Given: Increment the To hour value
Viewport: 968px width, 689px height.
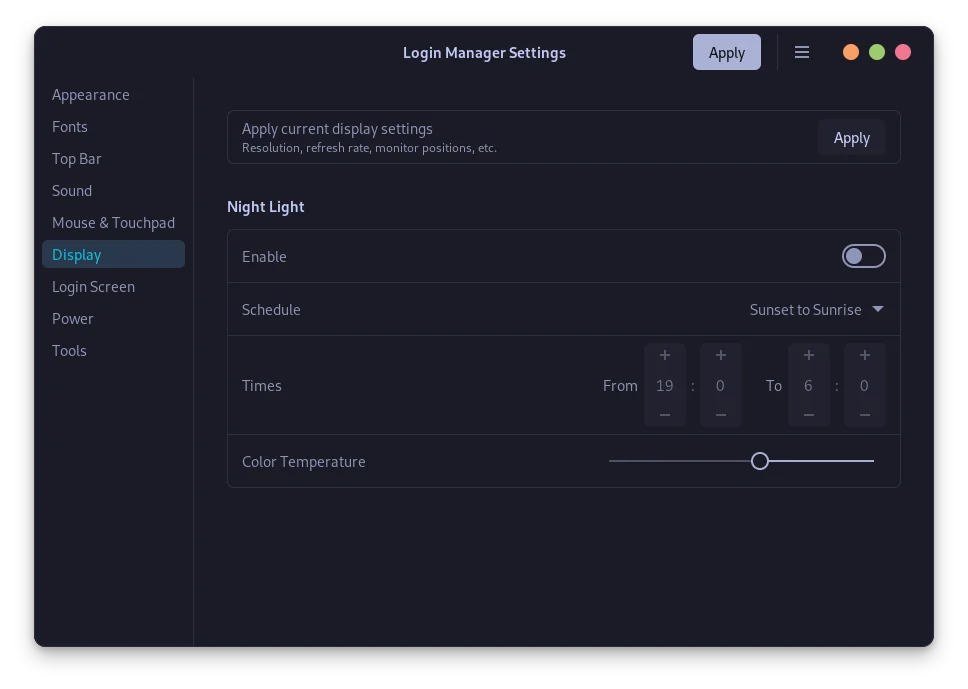Looking at the screenshot, I should pos(808,354).
